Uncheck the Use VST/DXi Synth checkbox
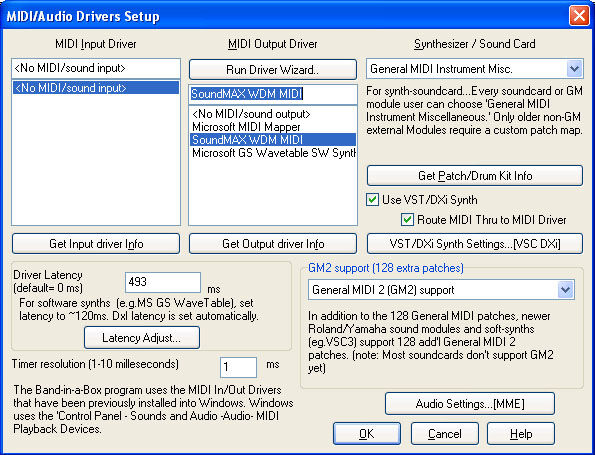This screenshot has width=595, height=455. [372, 200]
